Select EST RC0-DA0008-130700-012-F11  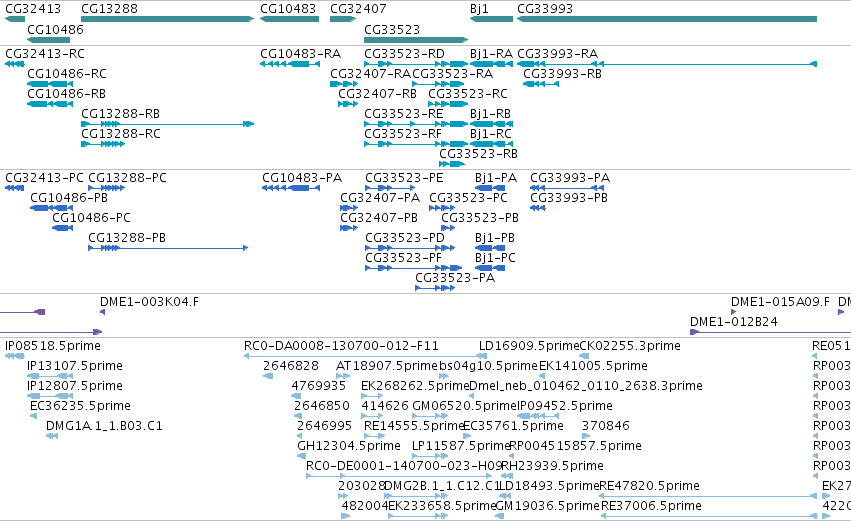point(341,346)
